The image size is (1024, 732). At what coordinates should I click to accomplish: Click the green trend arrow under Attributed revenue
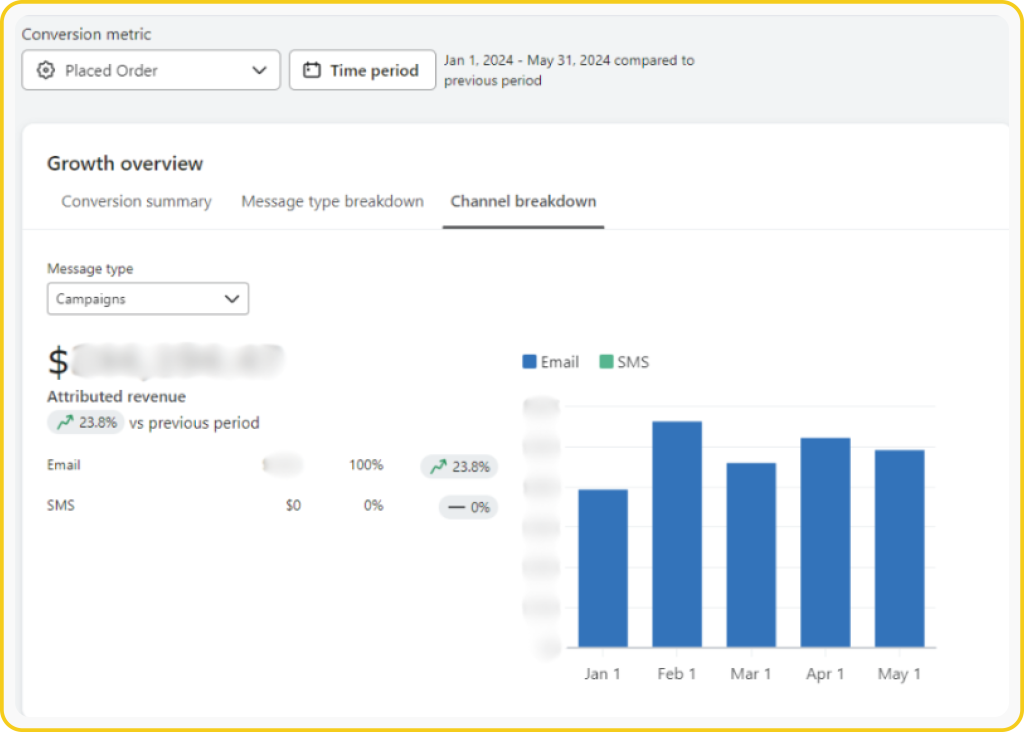65,423
